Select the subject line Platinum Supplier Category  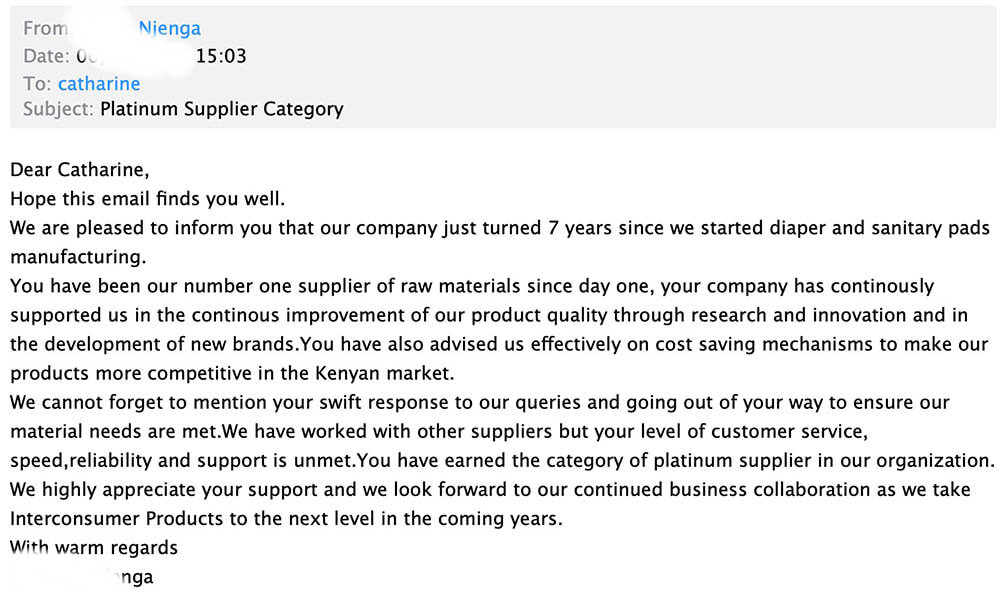[x=221, y=109]
